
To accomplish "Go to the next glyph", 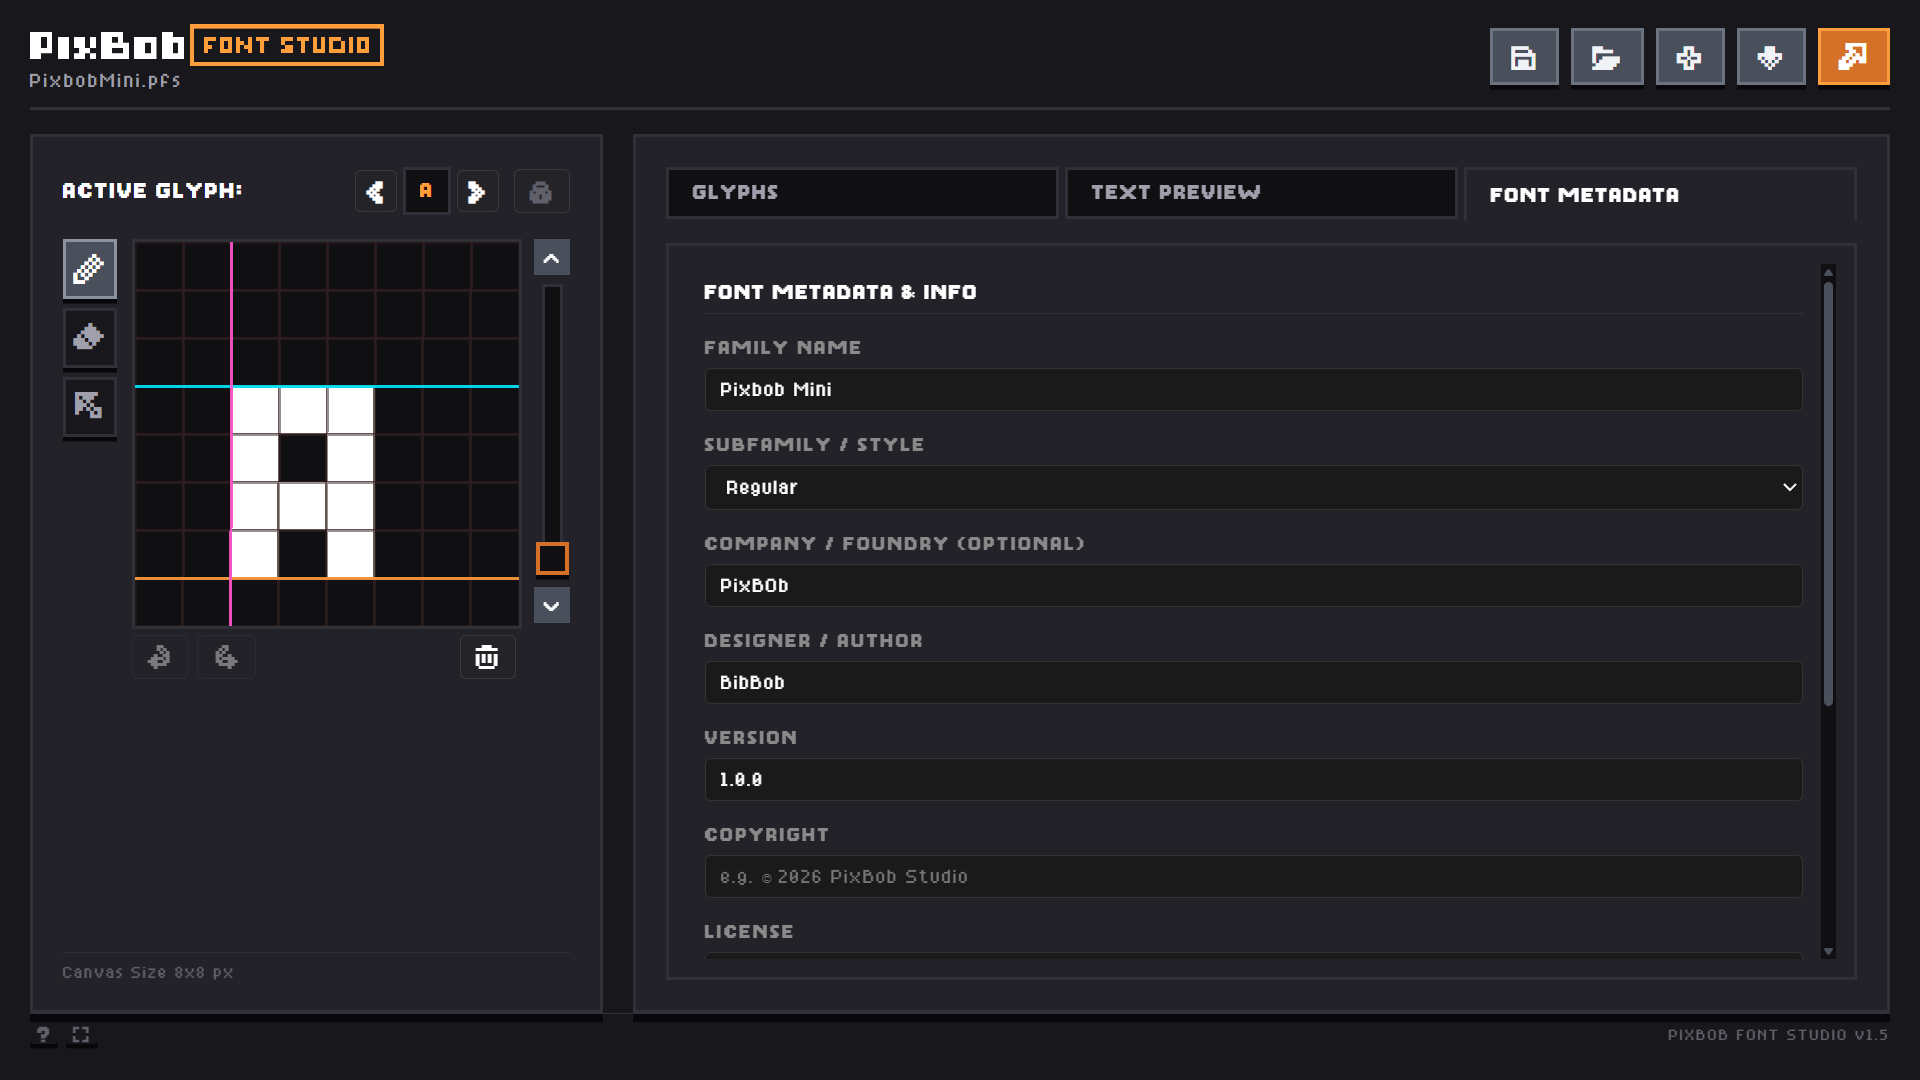I will [x=478, y=191].
